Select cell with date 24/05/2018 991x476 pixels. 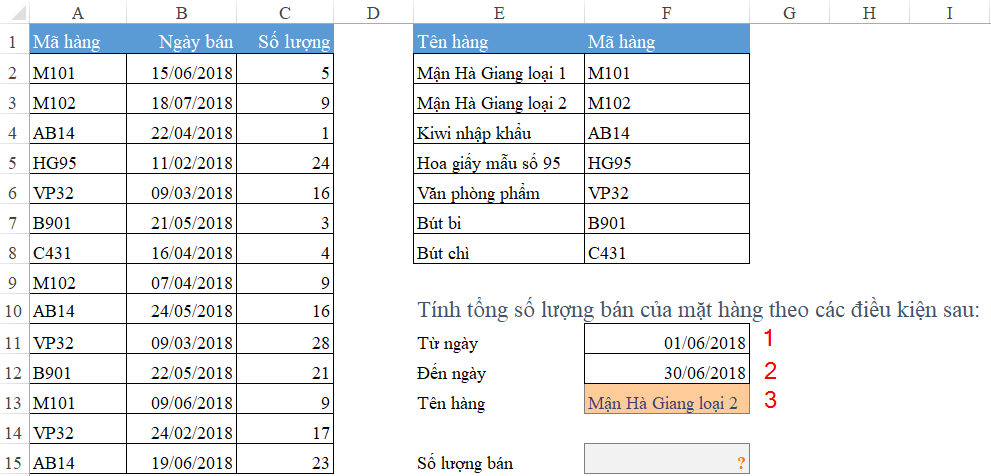[181, 309]
